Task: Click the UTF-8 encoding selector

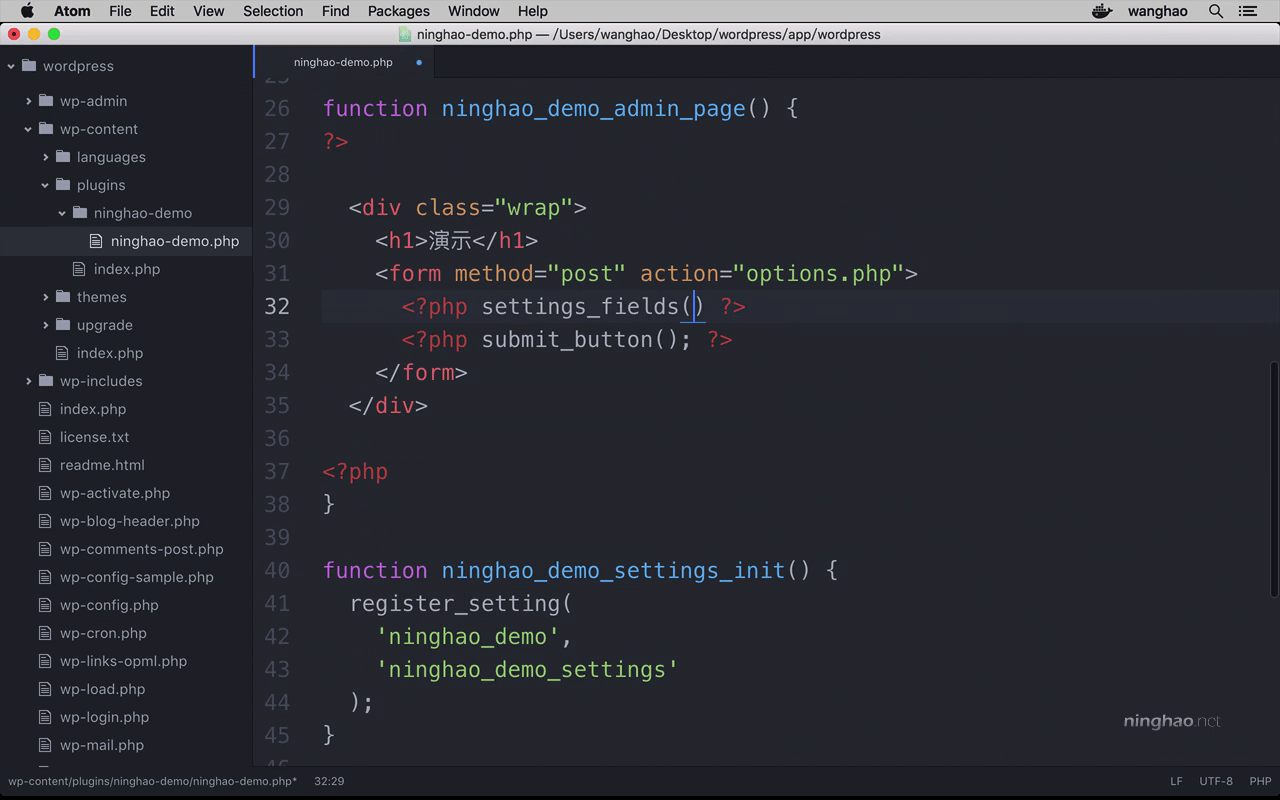Action: tap(1216, 781)
